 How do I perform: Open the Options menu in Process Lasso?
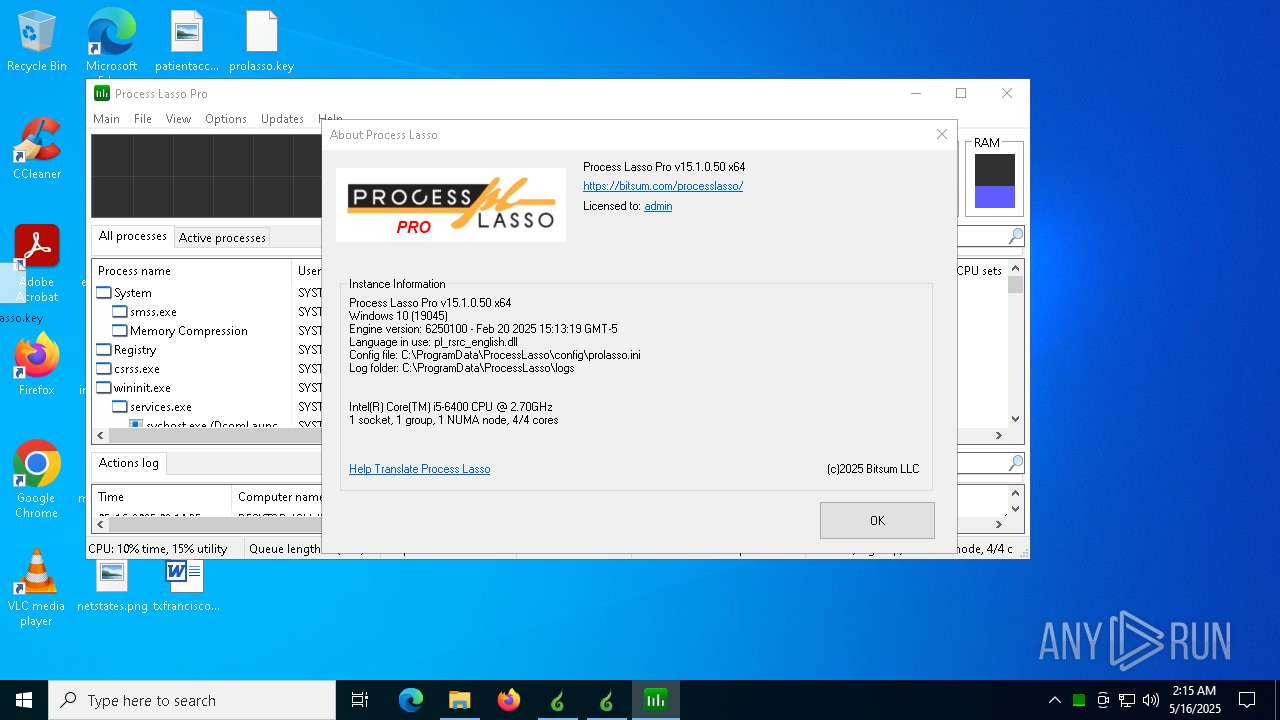[226, 118]
